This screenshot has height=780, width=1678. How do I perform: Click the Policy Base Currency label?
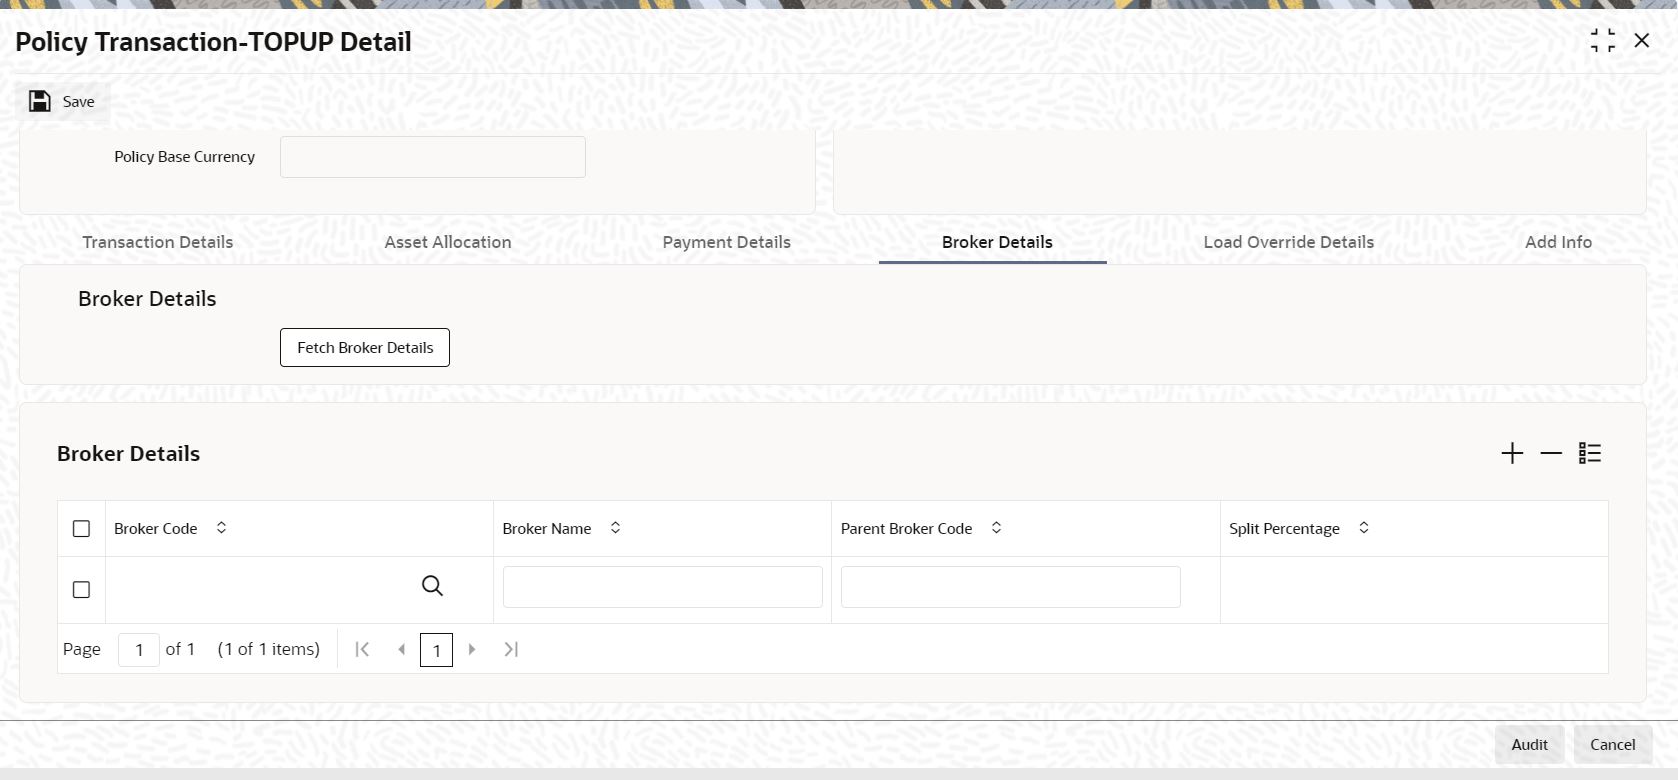185,157
